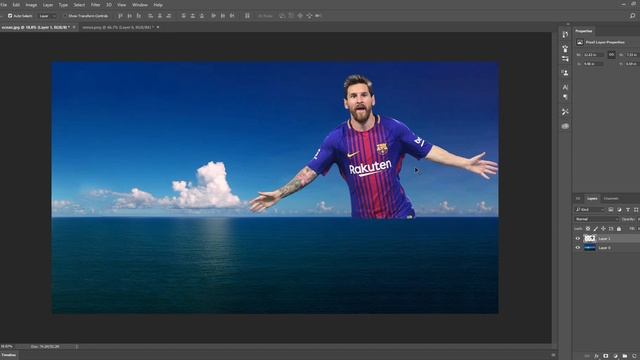Open the Auto-Select Layer/Group dropdown
Image resolution: width=640 pixels, height=360 pixels.
click(x=48, y=16)
